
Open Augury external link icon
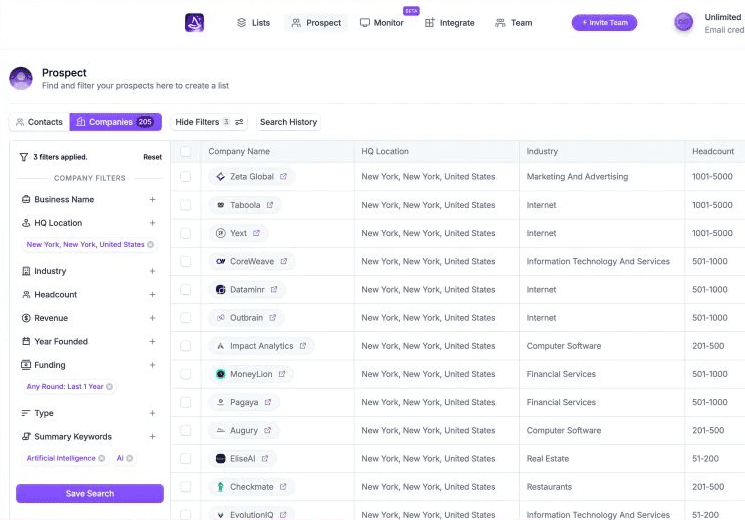tap(267, 430)
